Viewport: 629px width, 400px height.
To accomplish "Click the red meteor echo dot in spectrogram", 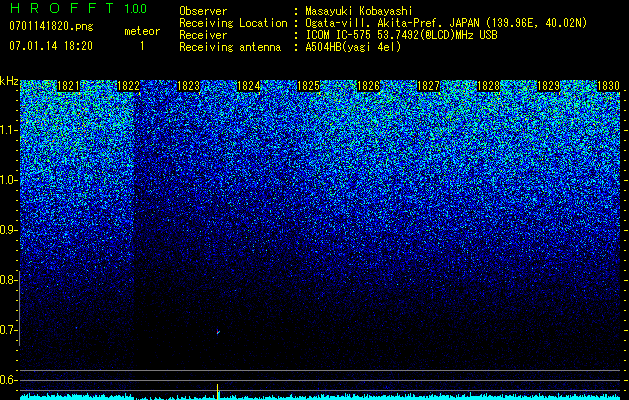I will point(218,332).
